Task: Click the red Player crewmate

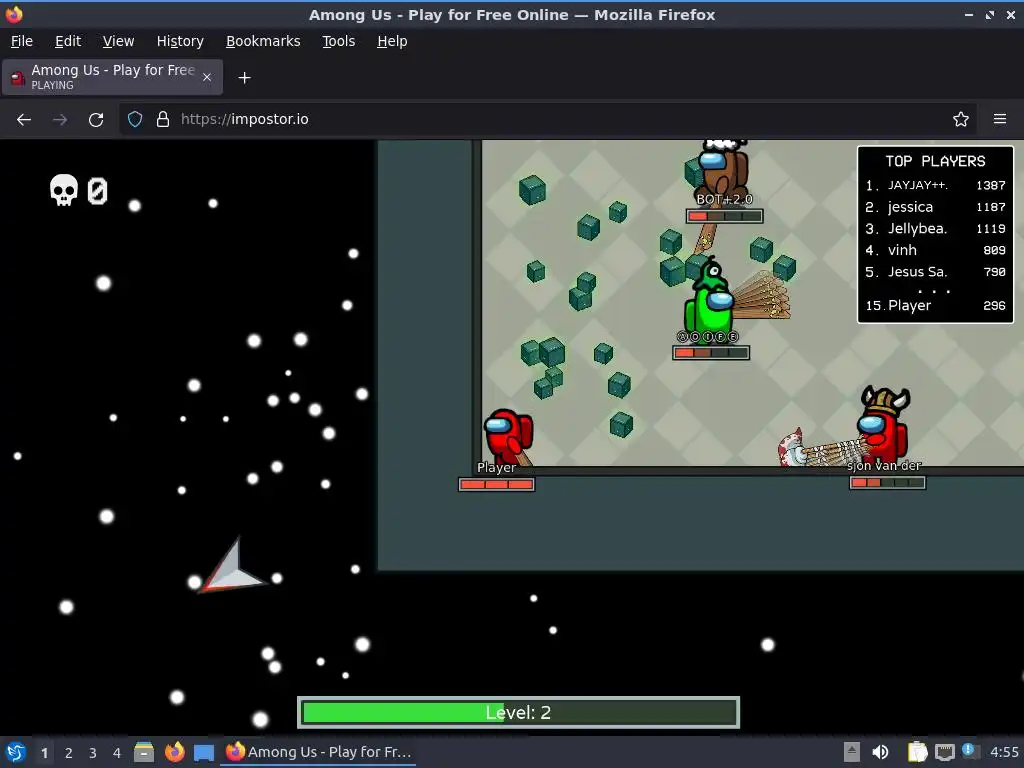Action: tap(508, 435)
